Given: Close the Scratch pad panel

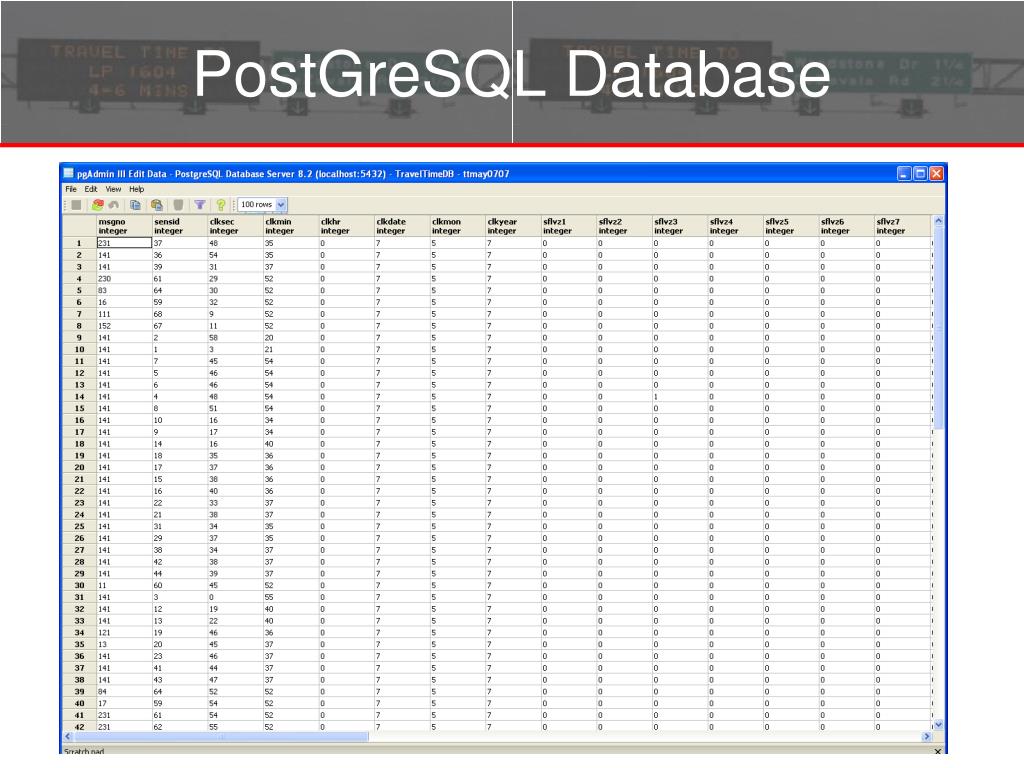Looking at the screenshot, I should click(x=938, y=751).
